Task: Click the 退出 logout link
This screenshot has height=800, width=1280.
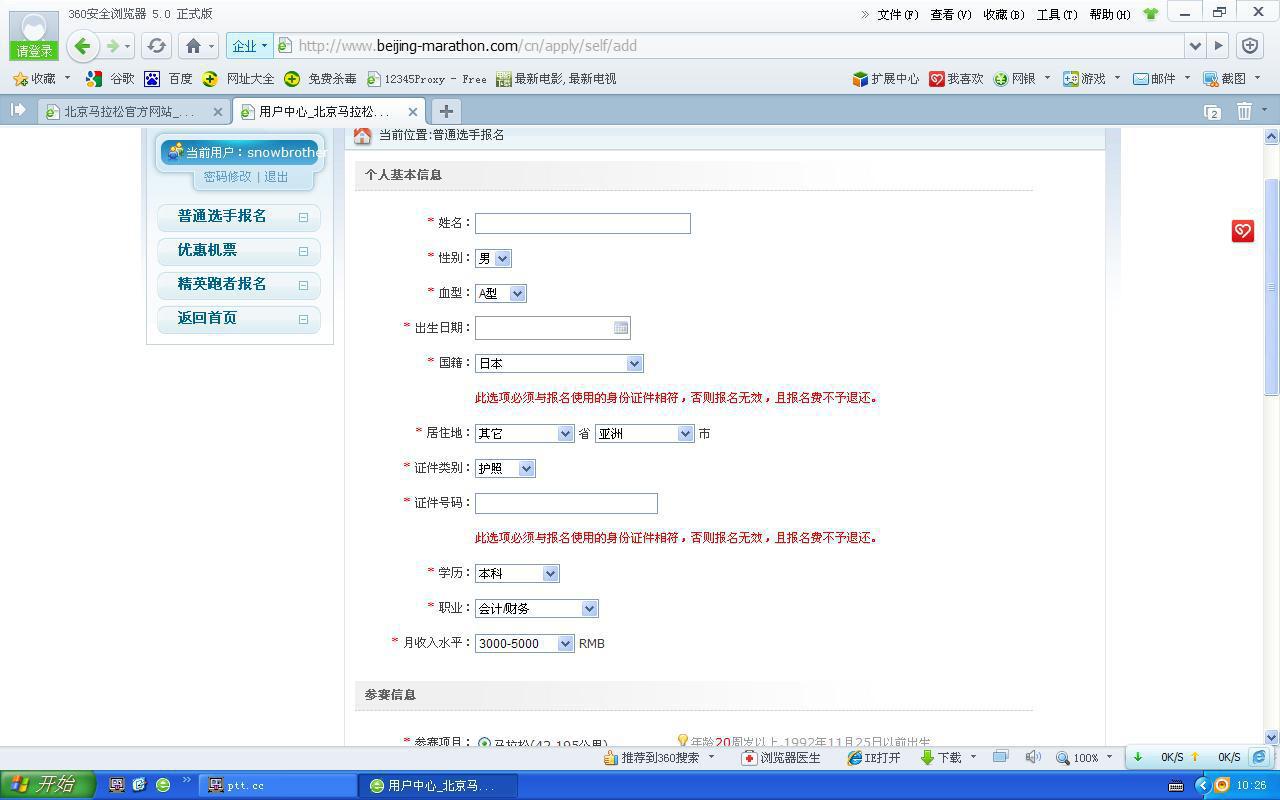Action: 276,177
